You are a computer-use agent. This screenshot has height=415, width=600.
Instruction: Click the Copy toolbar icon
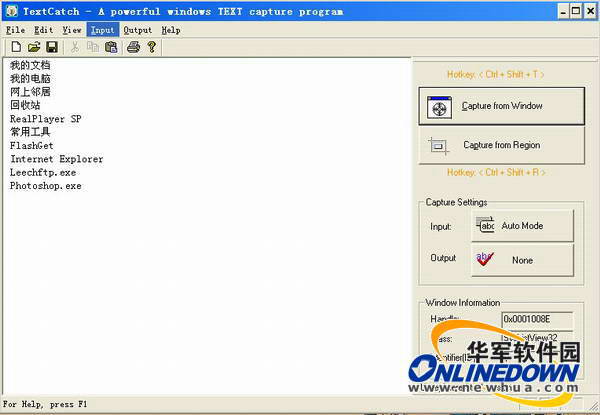click(93, 47)
